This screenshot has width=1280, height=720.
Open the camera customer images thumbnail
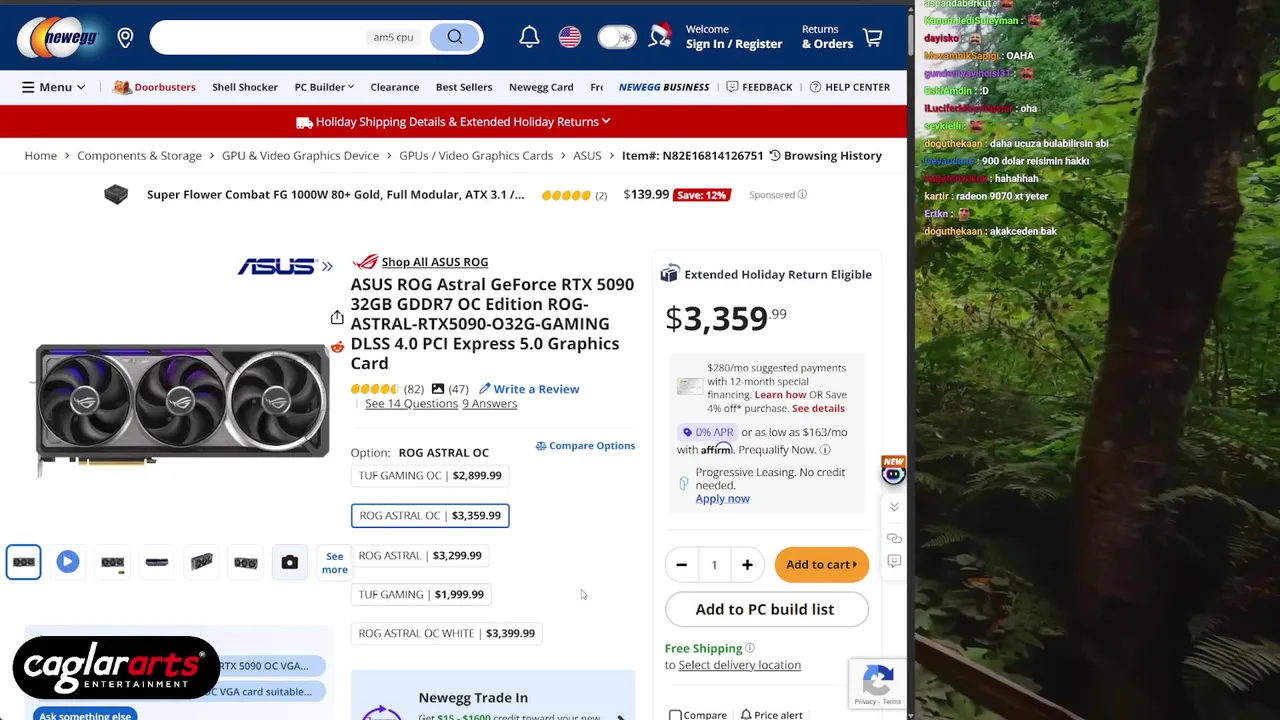(289, 562)
